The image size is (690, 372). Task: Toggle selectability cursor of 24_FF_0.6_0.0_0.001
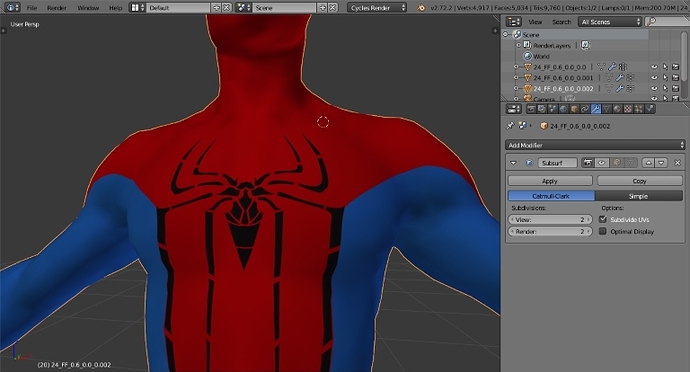coord(665,77)
